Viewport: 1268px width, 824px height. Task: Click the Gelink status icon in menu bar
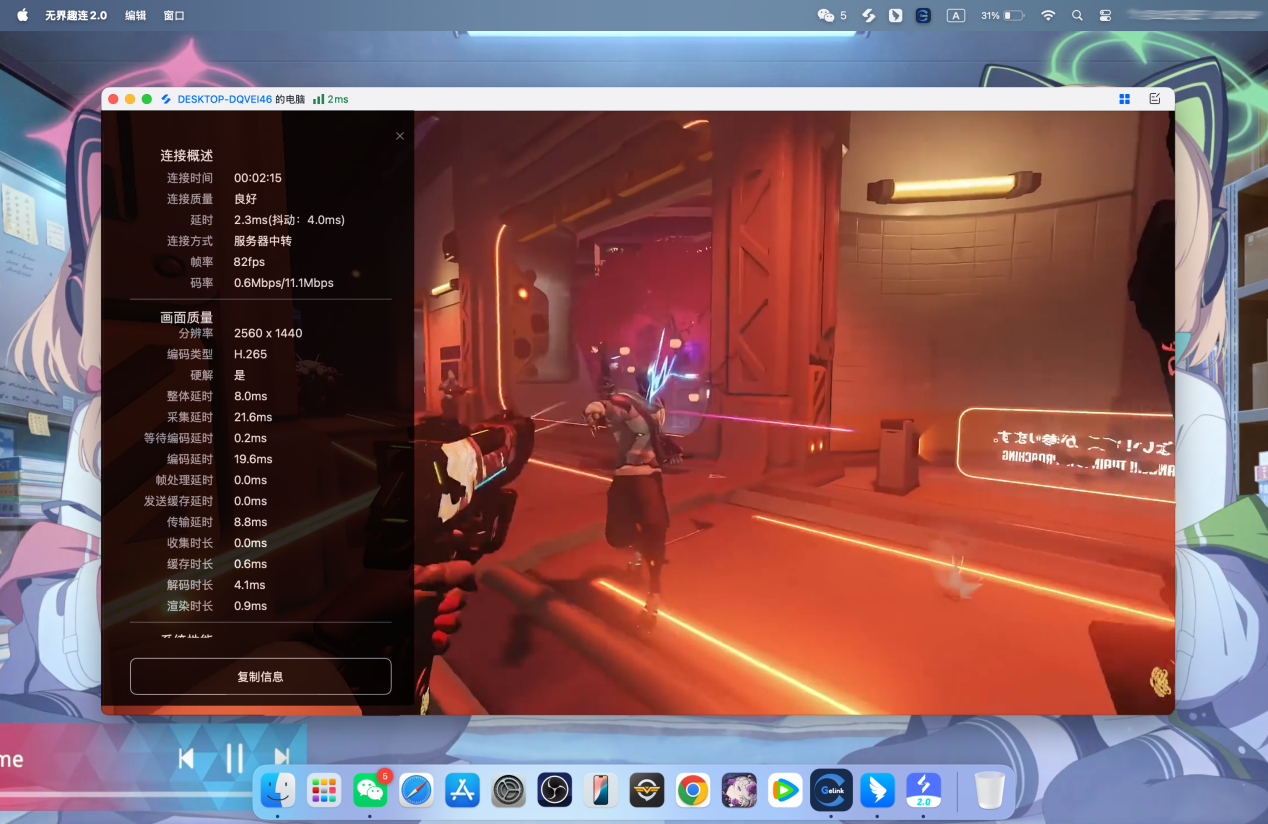click(923, 15)
